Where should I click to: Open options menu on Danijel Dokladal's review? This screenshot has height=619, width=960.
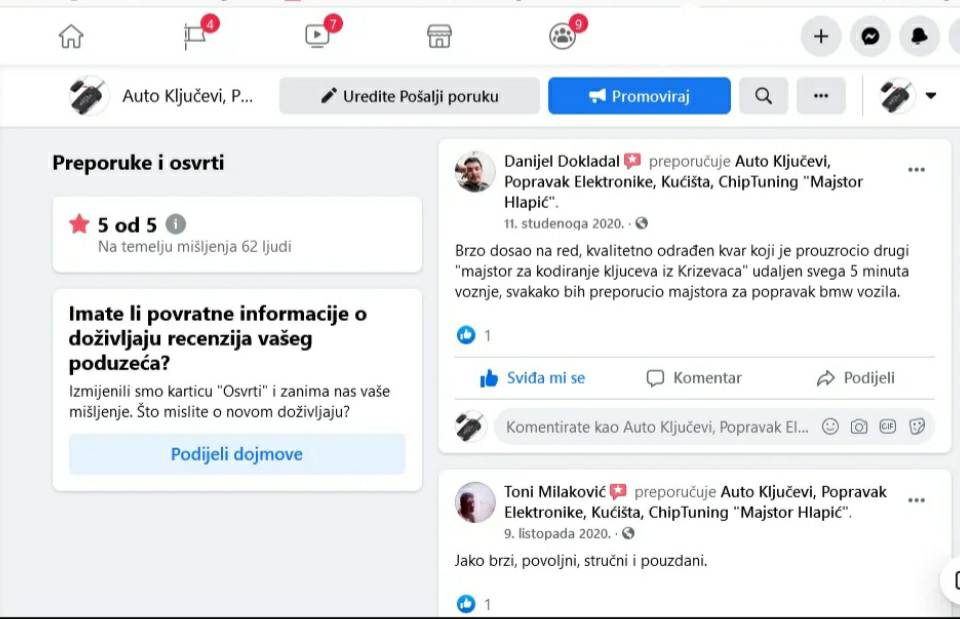click(916, 170)
